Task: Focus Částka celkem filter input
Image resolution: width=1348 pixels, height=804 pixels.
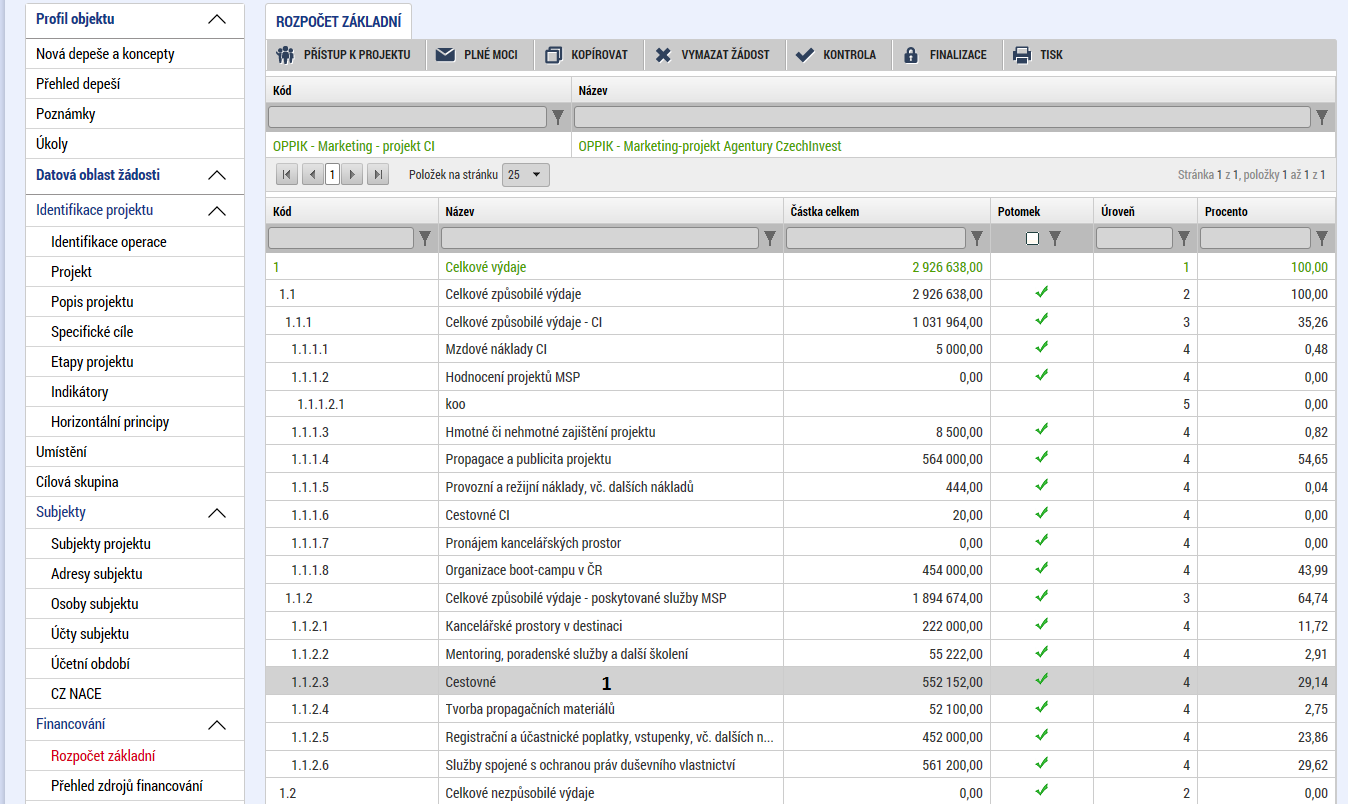Action: point(876,238)
